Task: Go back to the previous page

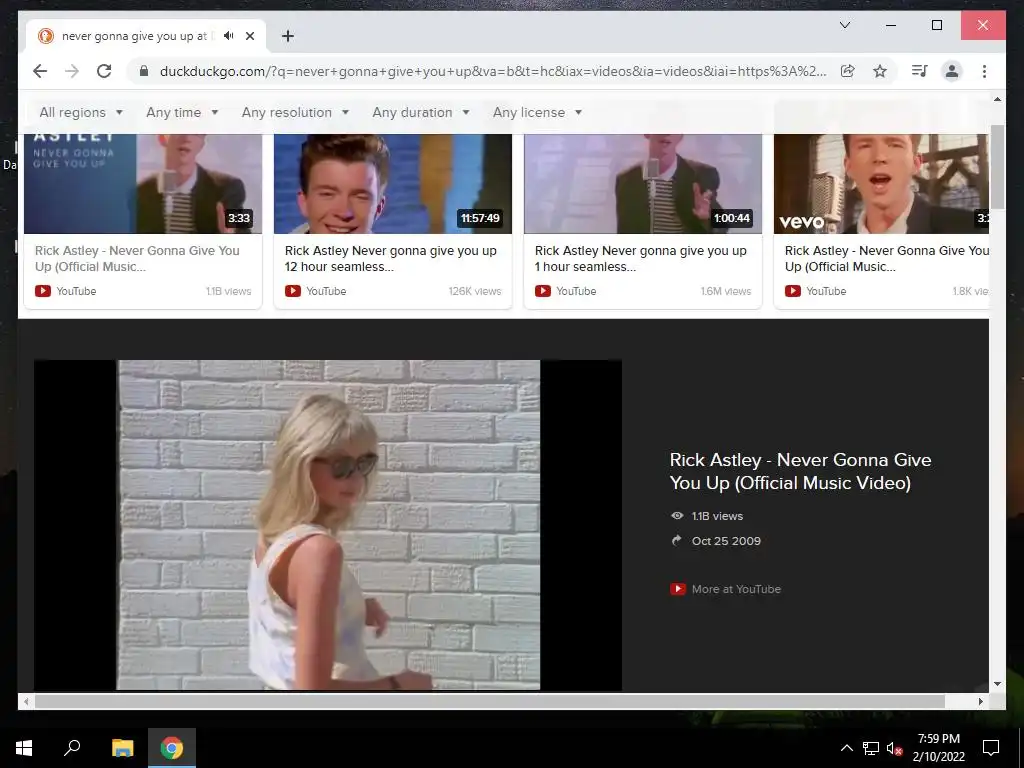Action: click(40, 71)
